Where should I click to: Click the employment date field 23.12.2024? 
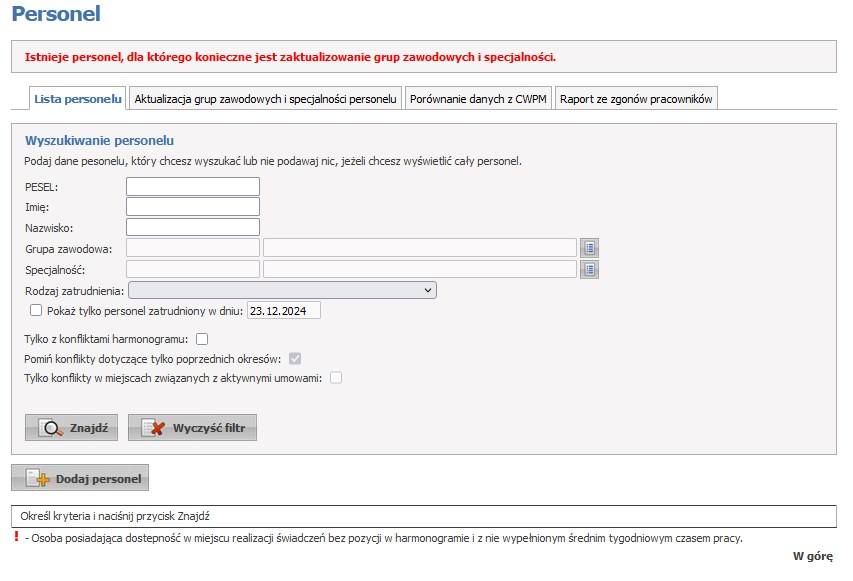(283, 311)
